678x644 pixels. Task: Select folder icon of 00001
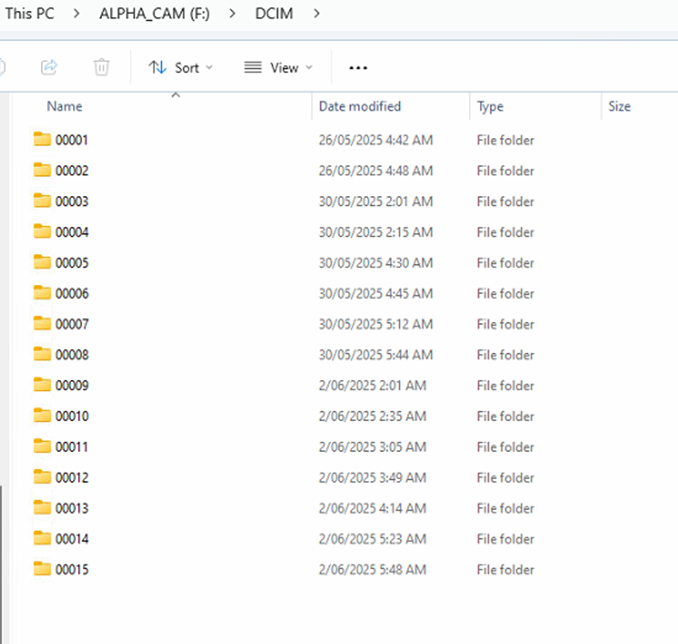point(42,139)
